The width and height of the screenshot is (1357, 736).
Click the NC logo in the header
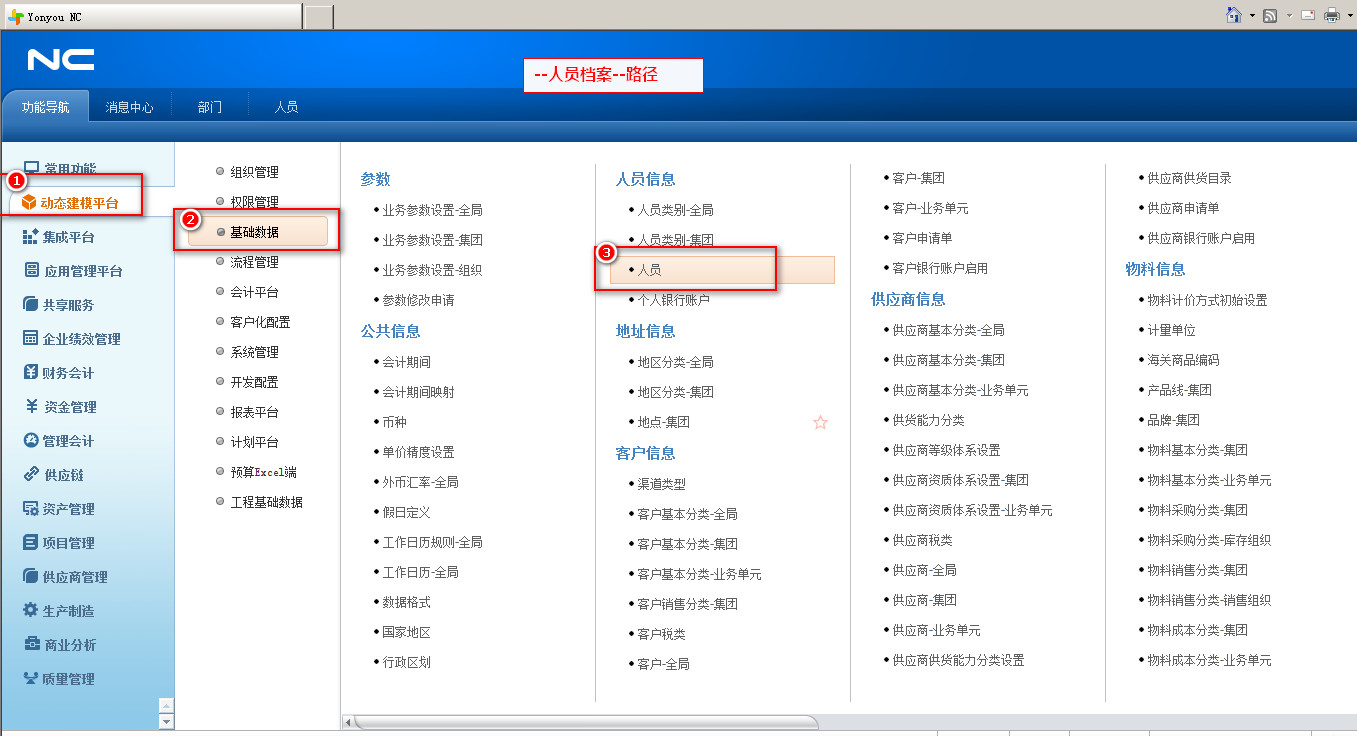click(x=61, y=61)
